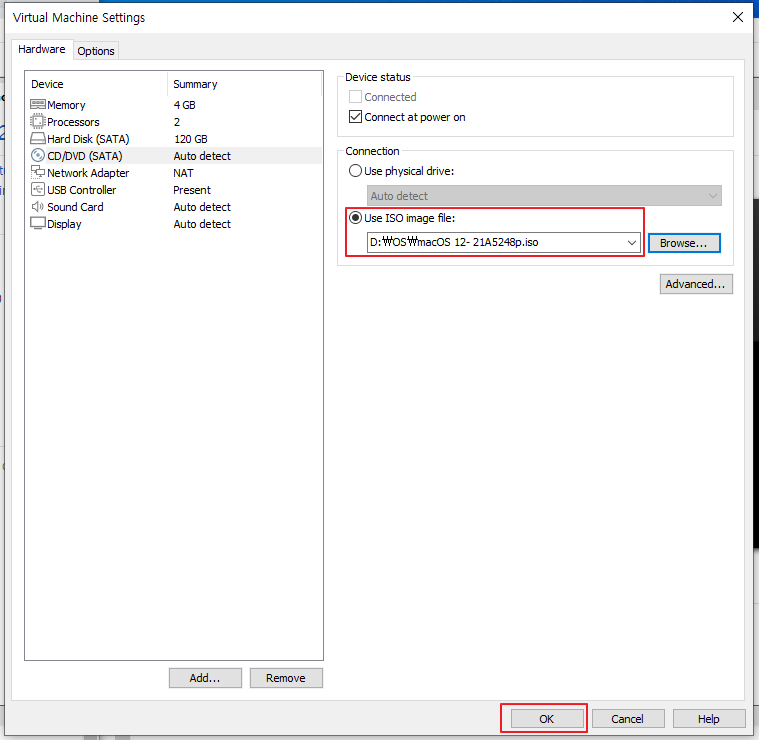Click the Display monitor icon
This screenshot has width=759, height=740.
[x=38, y=224]
